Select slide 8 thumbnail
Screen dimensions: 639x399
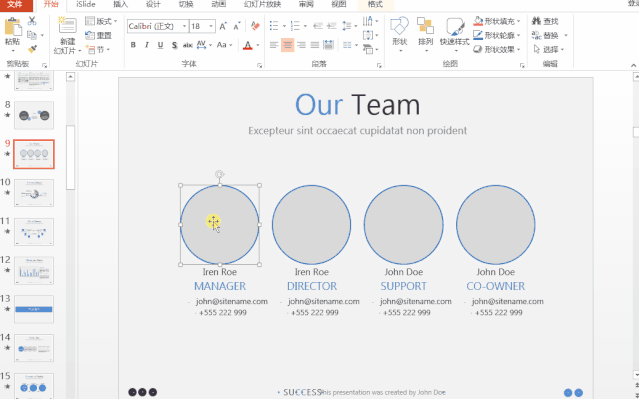(34, 115)
